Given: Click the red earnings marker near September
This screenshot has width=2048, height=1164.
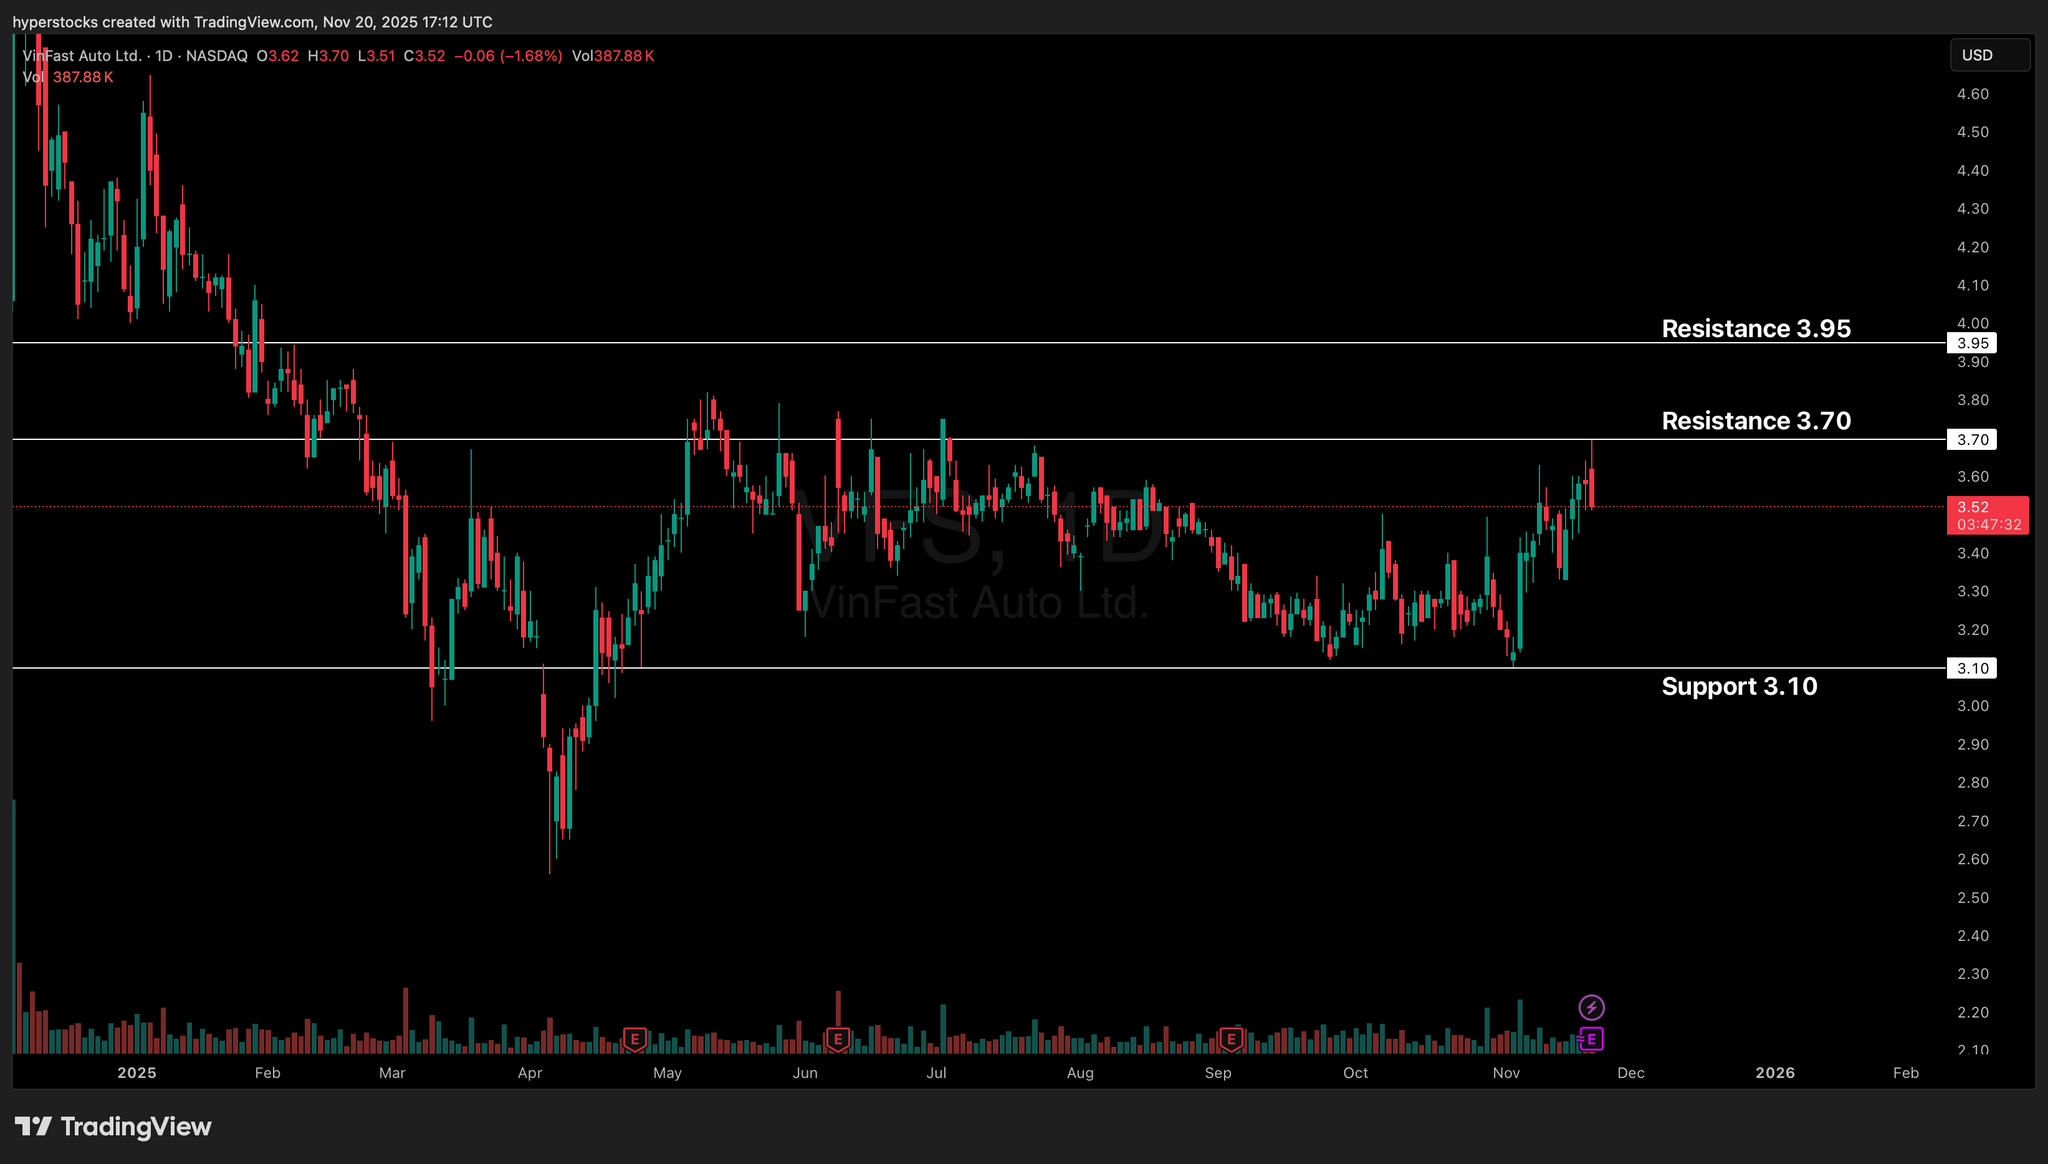Looking at the screenshot, I should 1232,1040.
